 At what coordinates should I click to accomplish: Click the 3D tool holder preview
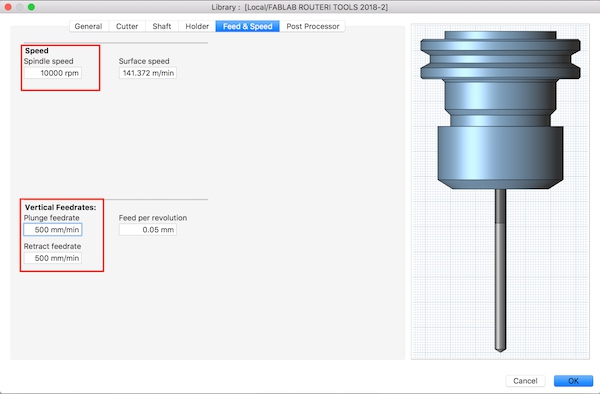[x=500, y=191]
